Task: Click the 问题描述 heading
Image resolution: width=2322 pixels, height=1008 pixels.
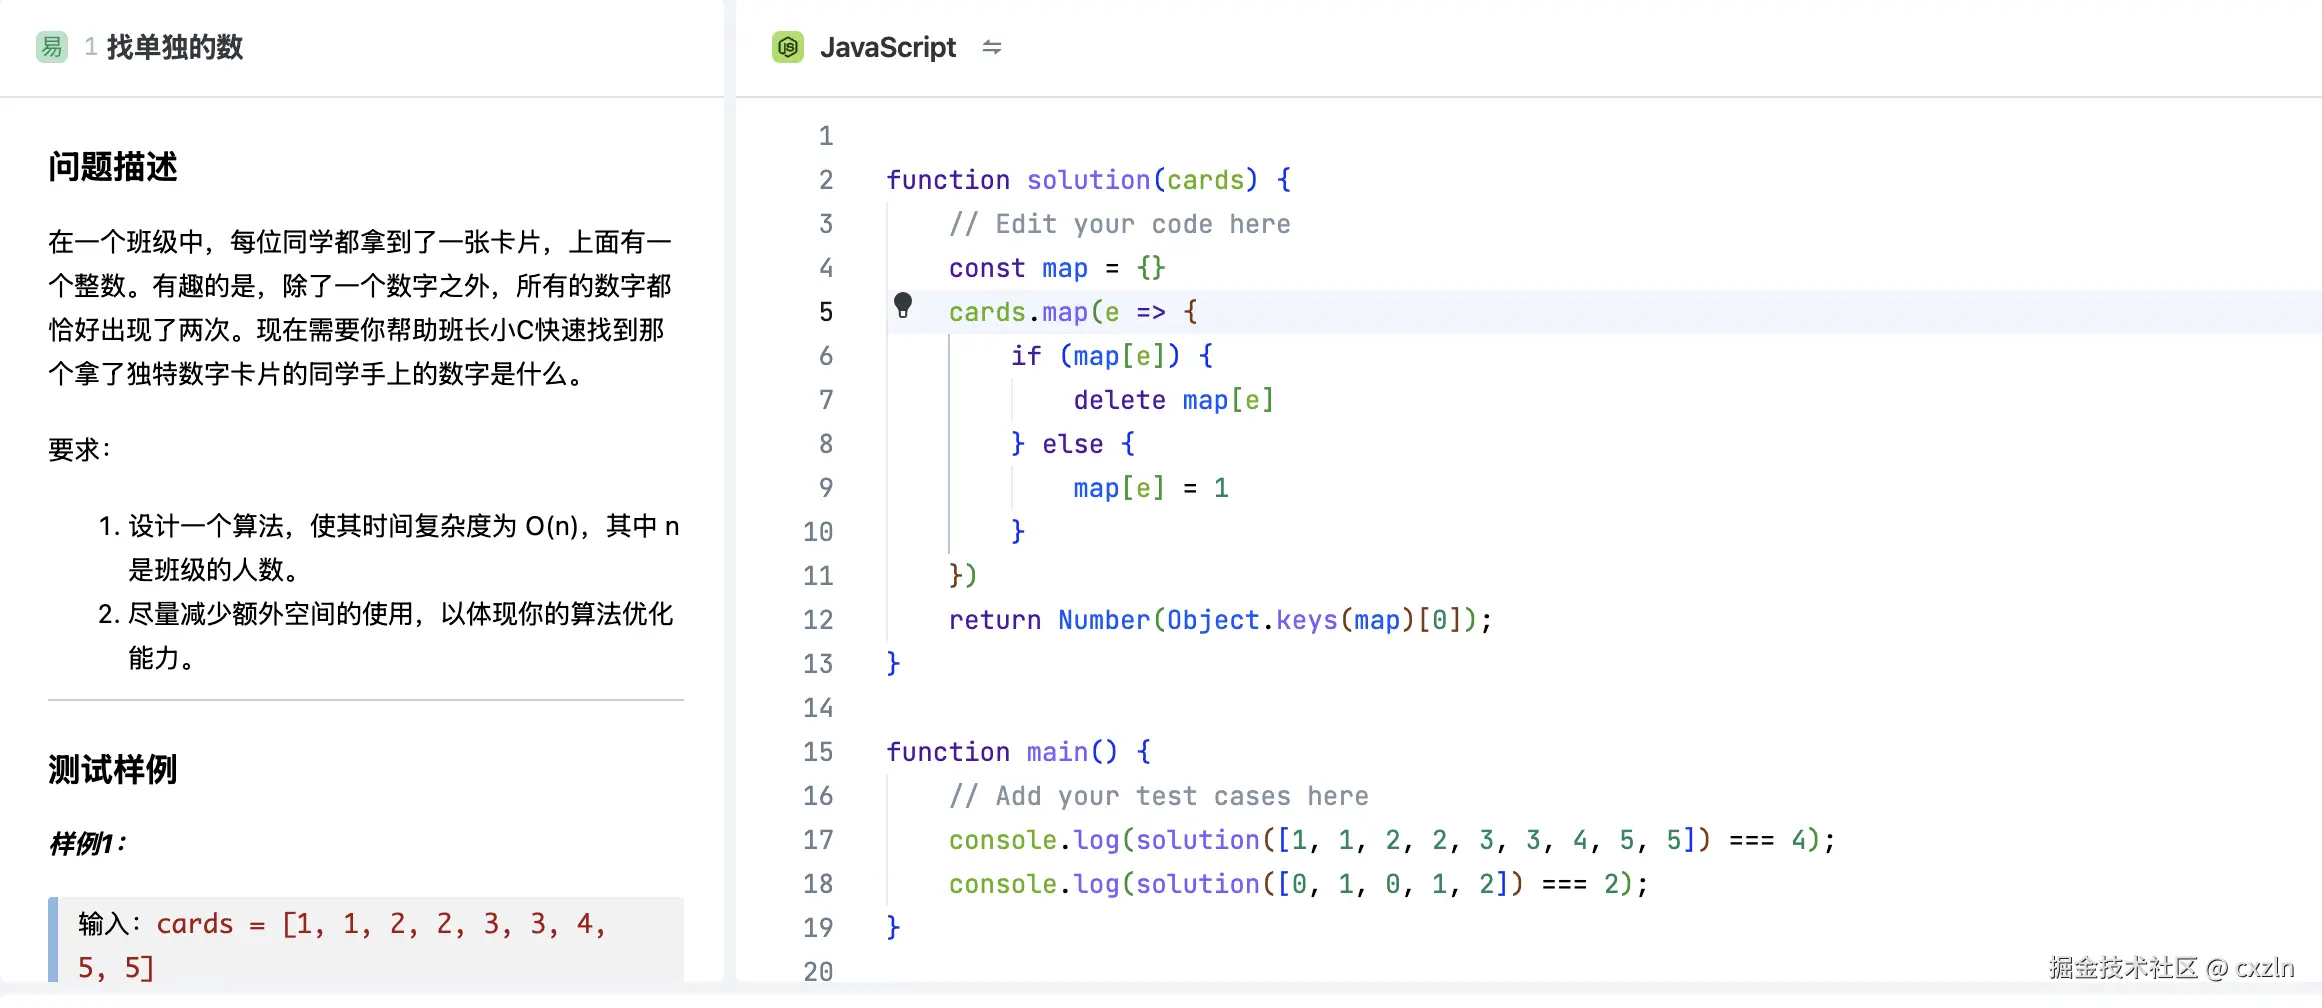Action: 113,167
